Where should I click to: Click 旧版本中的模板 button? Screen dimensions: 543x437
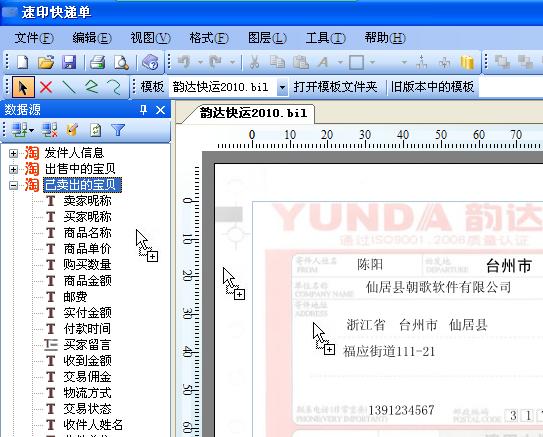tap(432, 87)
